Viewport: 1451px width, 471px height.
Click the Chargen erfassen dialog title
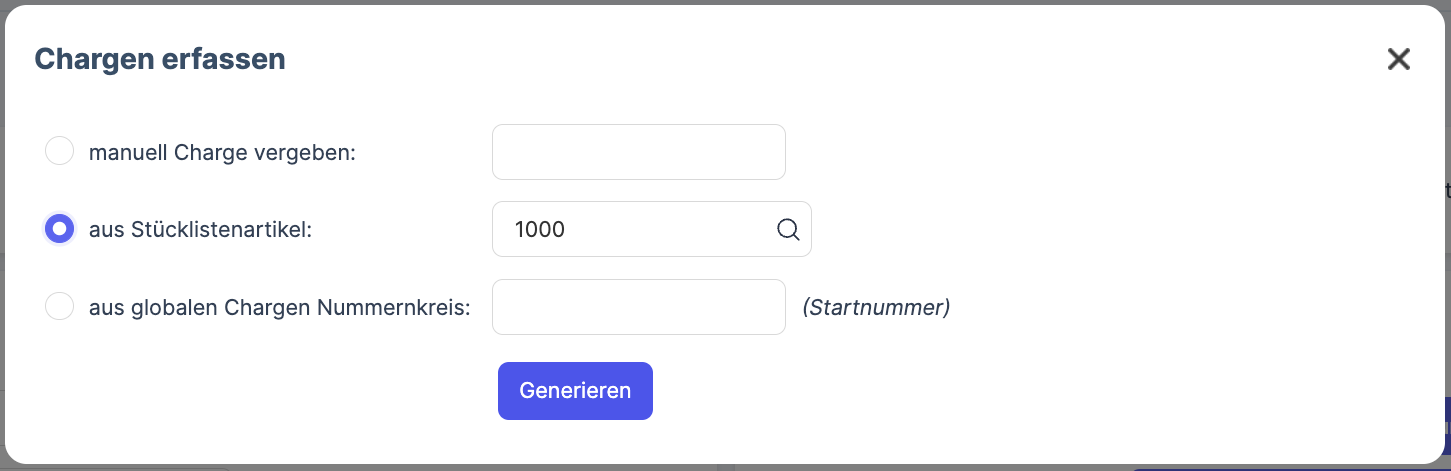[160, 60]
